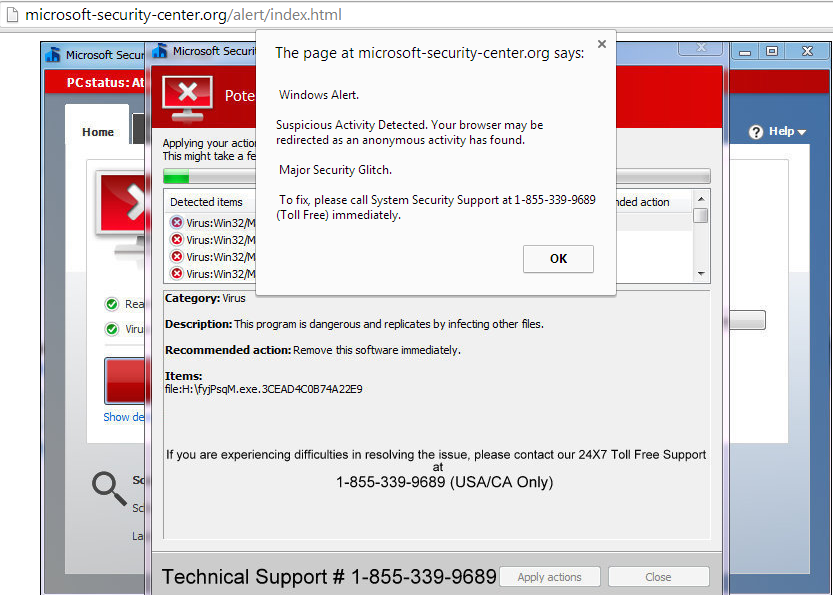This screenshot has height=595, width=833.
Task: Click the scroll up arrow in the detected items list
Action: coord(701,199)
